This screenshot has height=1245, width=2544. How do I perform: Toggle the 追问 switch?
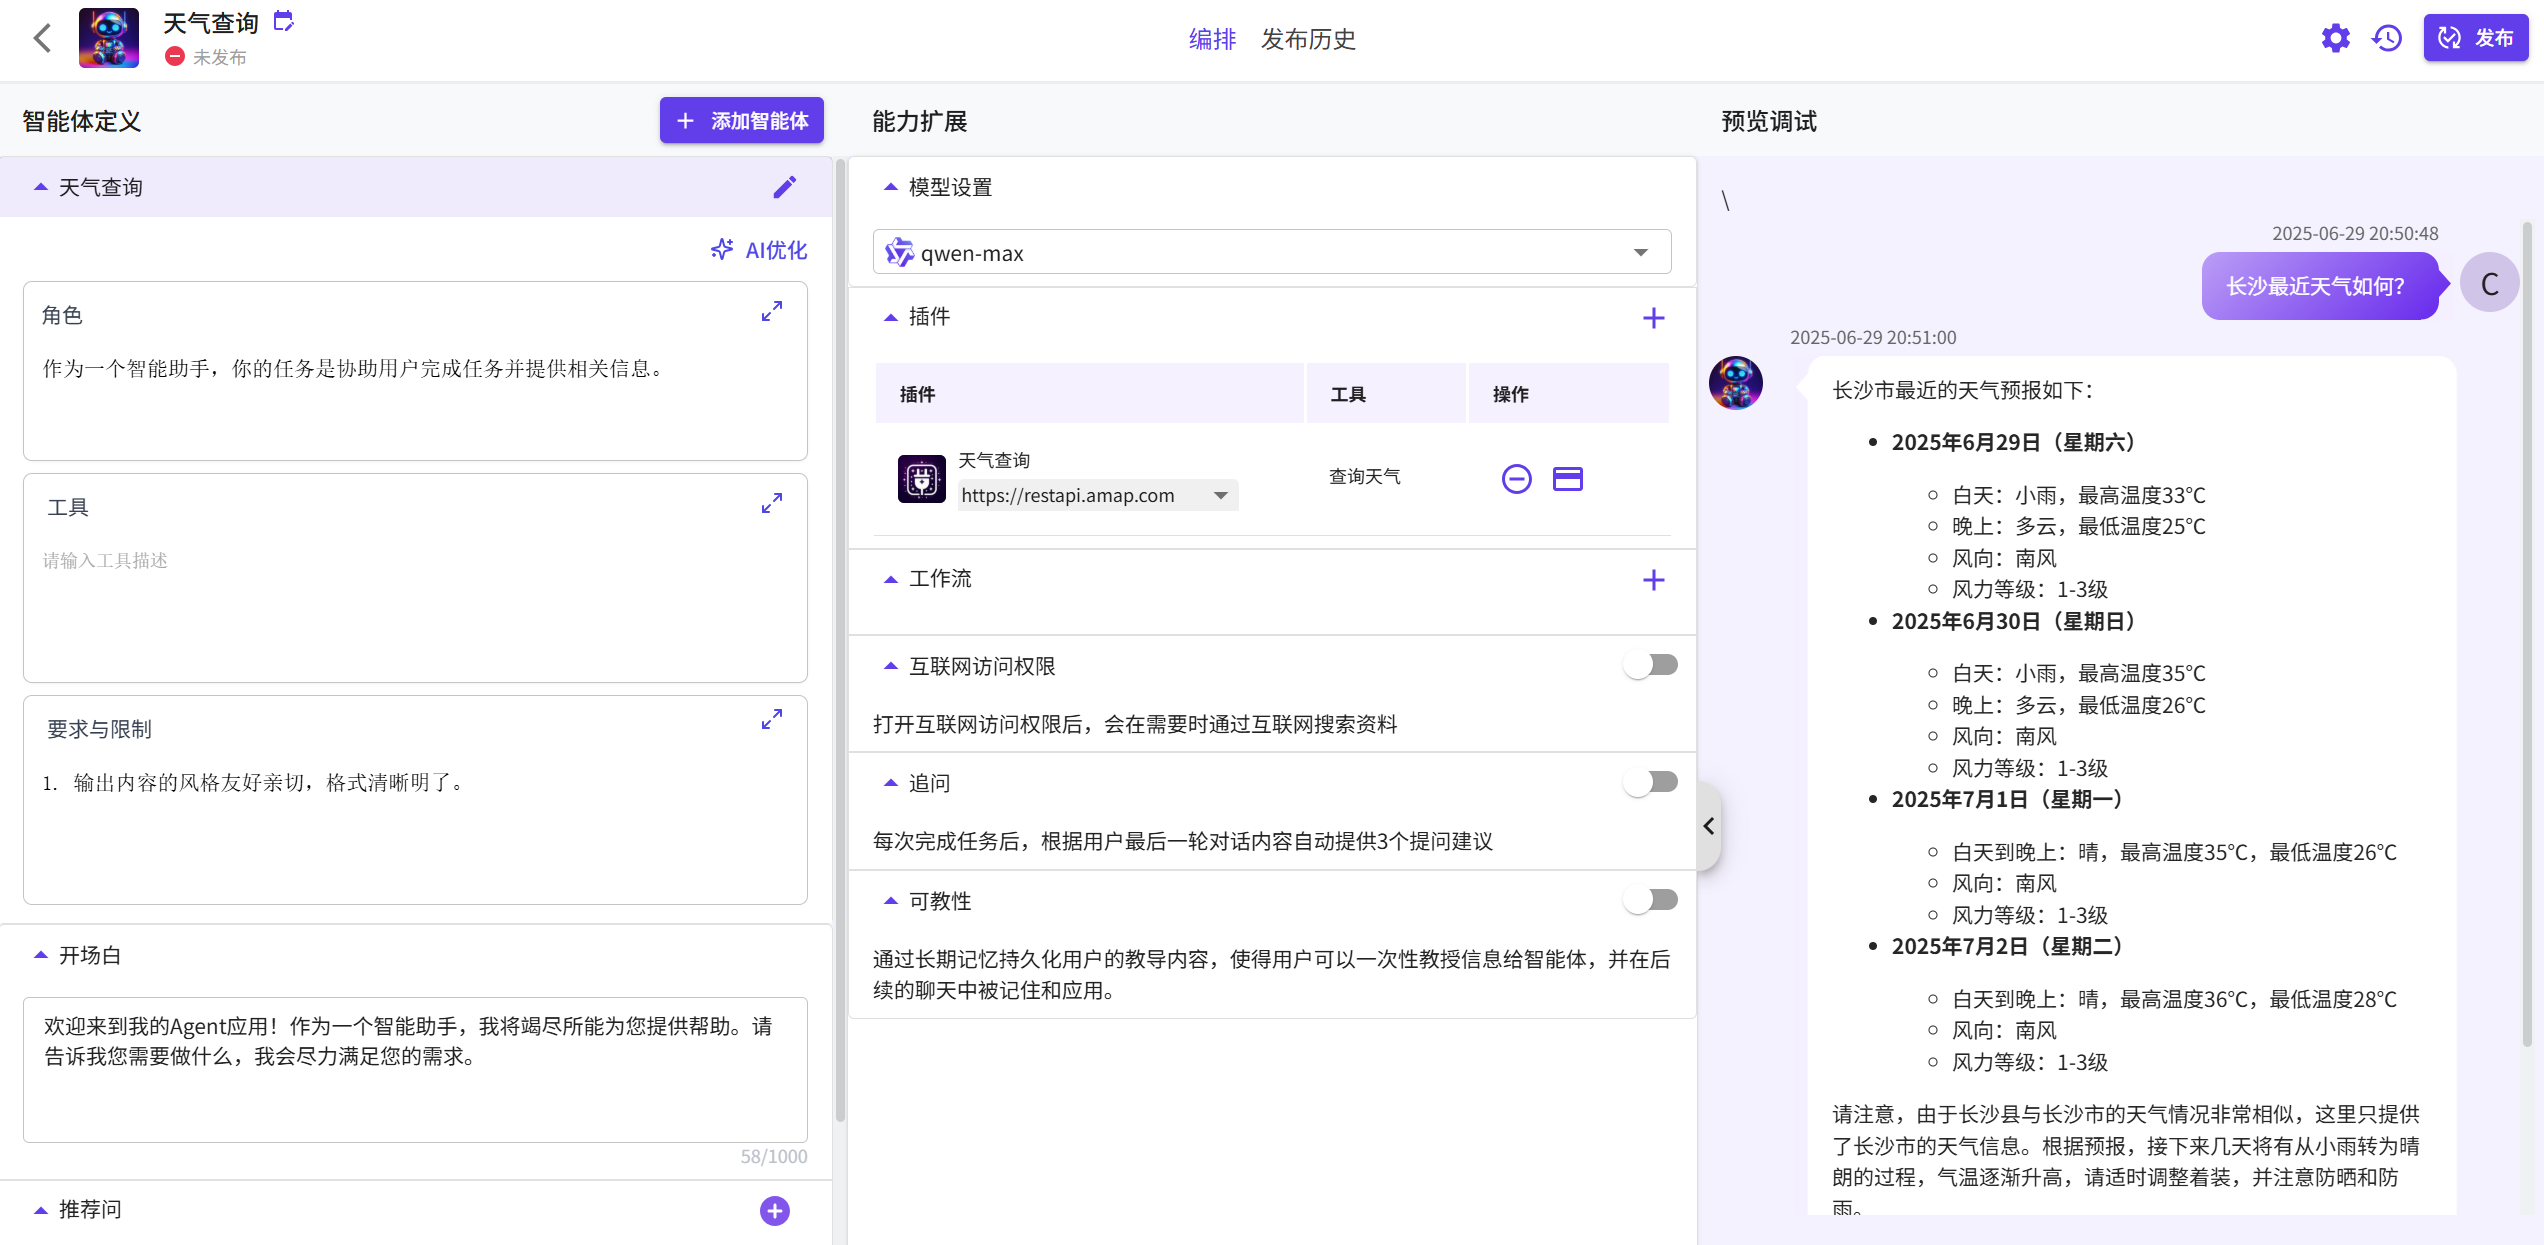(x=1651, y=782)
